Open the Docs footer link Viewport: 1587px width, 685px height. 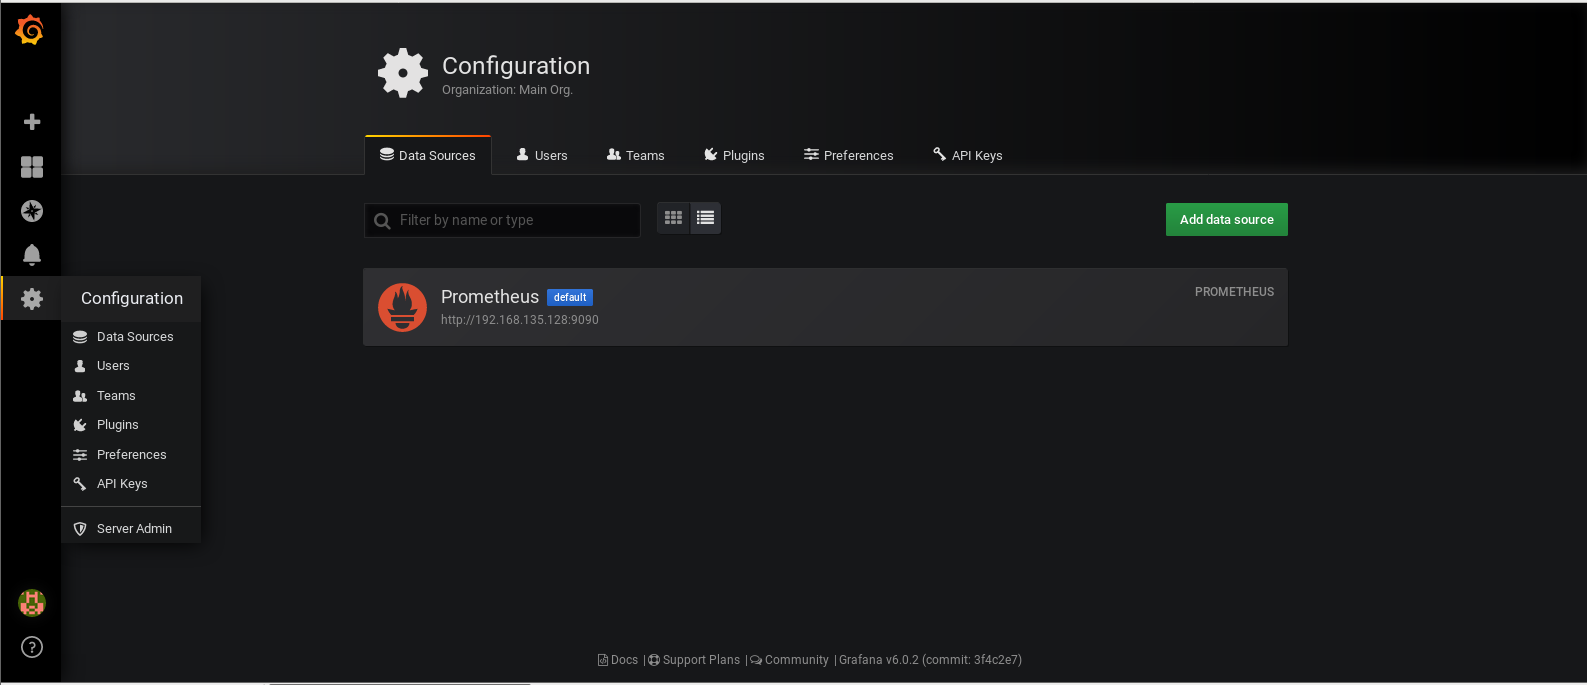[619, 660]
